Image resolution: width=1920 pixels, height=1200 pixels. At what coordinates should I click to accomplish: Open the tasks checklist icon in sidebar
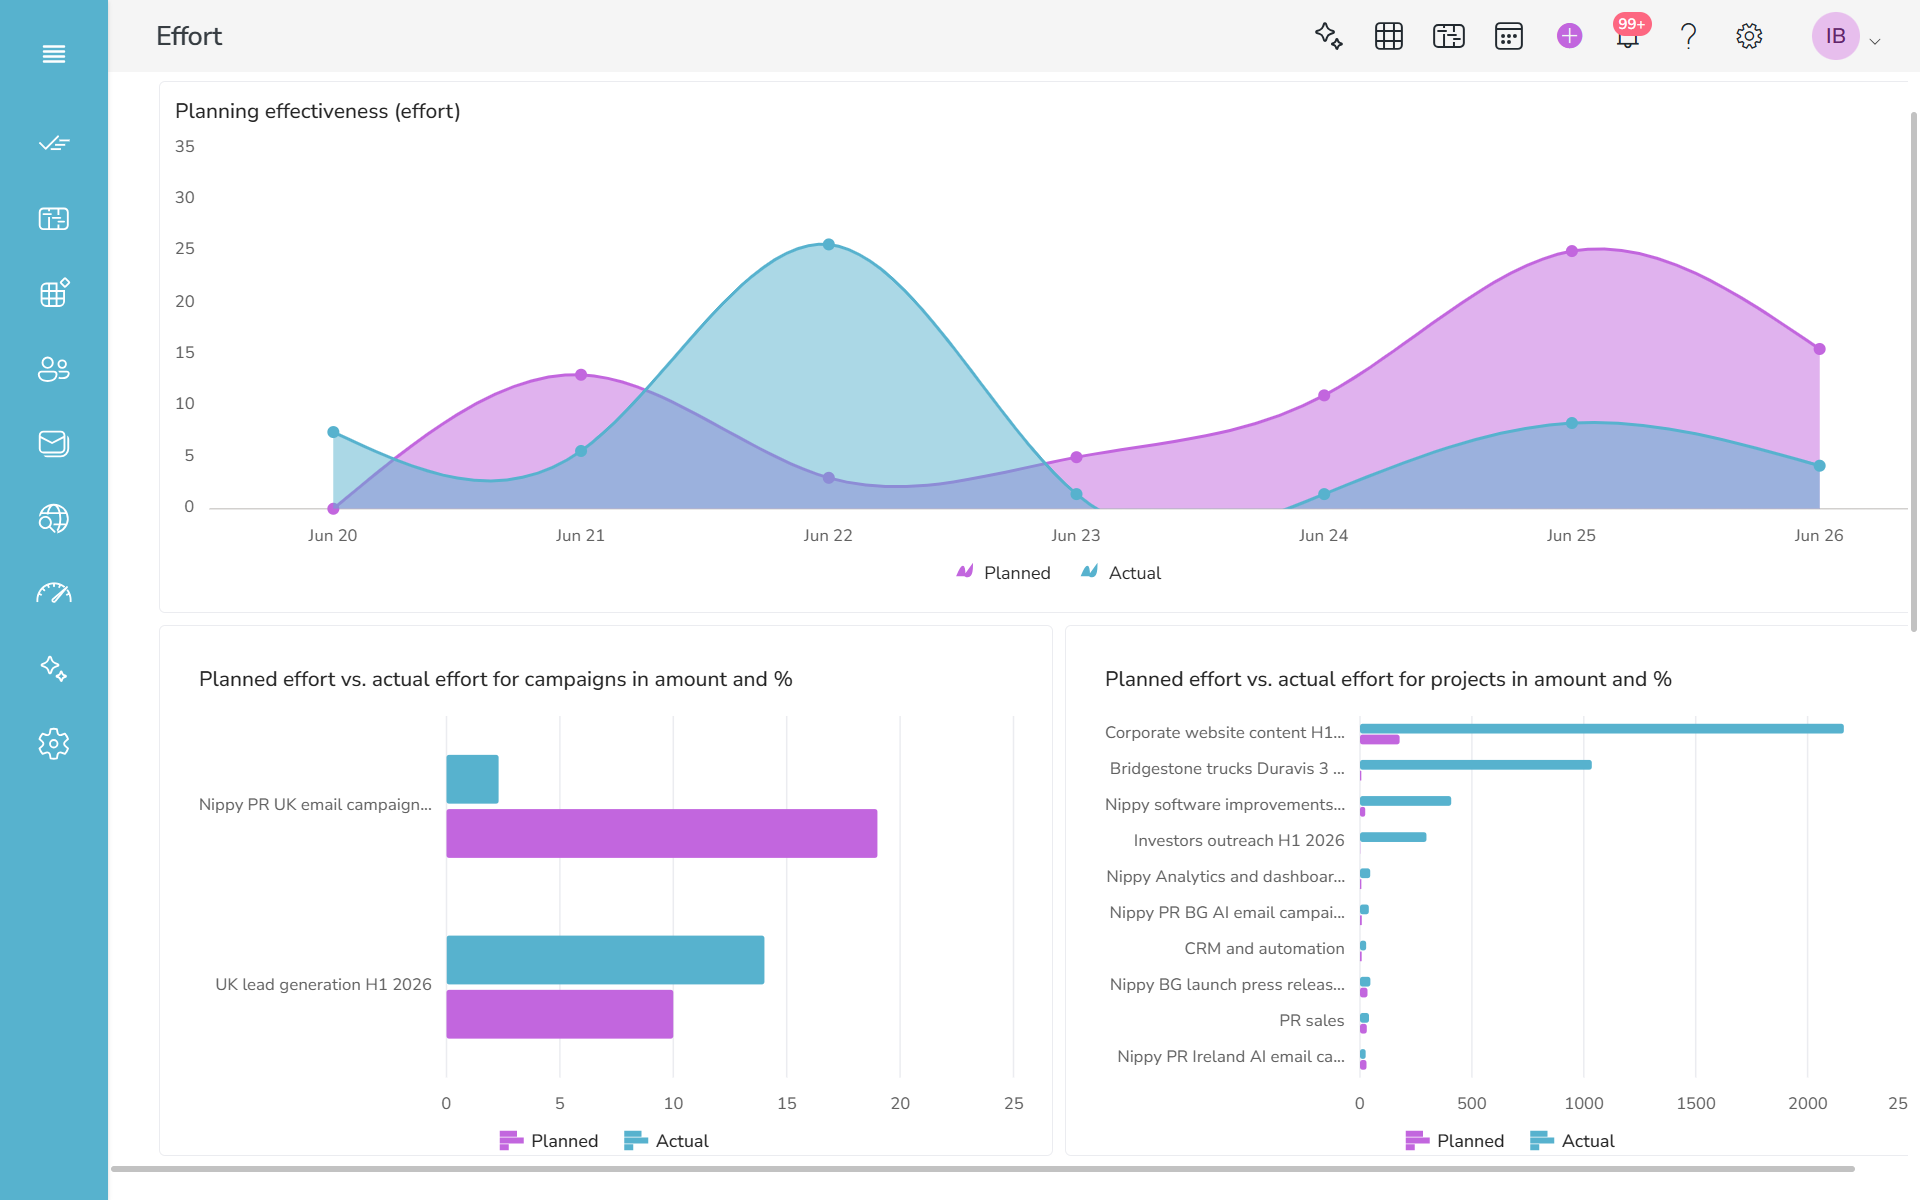[54, 144]
